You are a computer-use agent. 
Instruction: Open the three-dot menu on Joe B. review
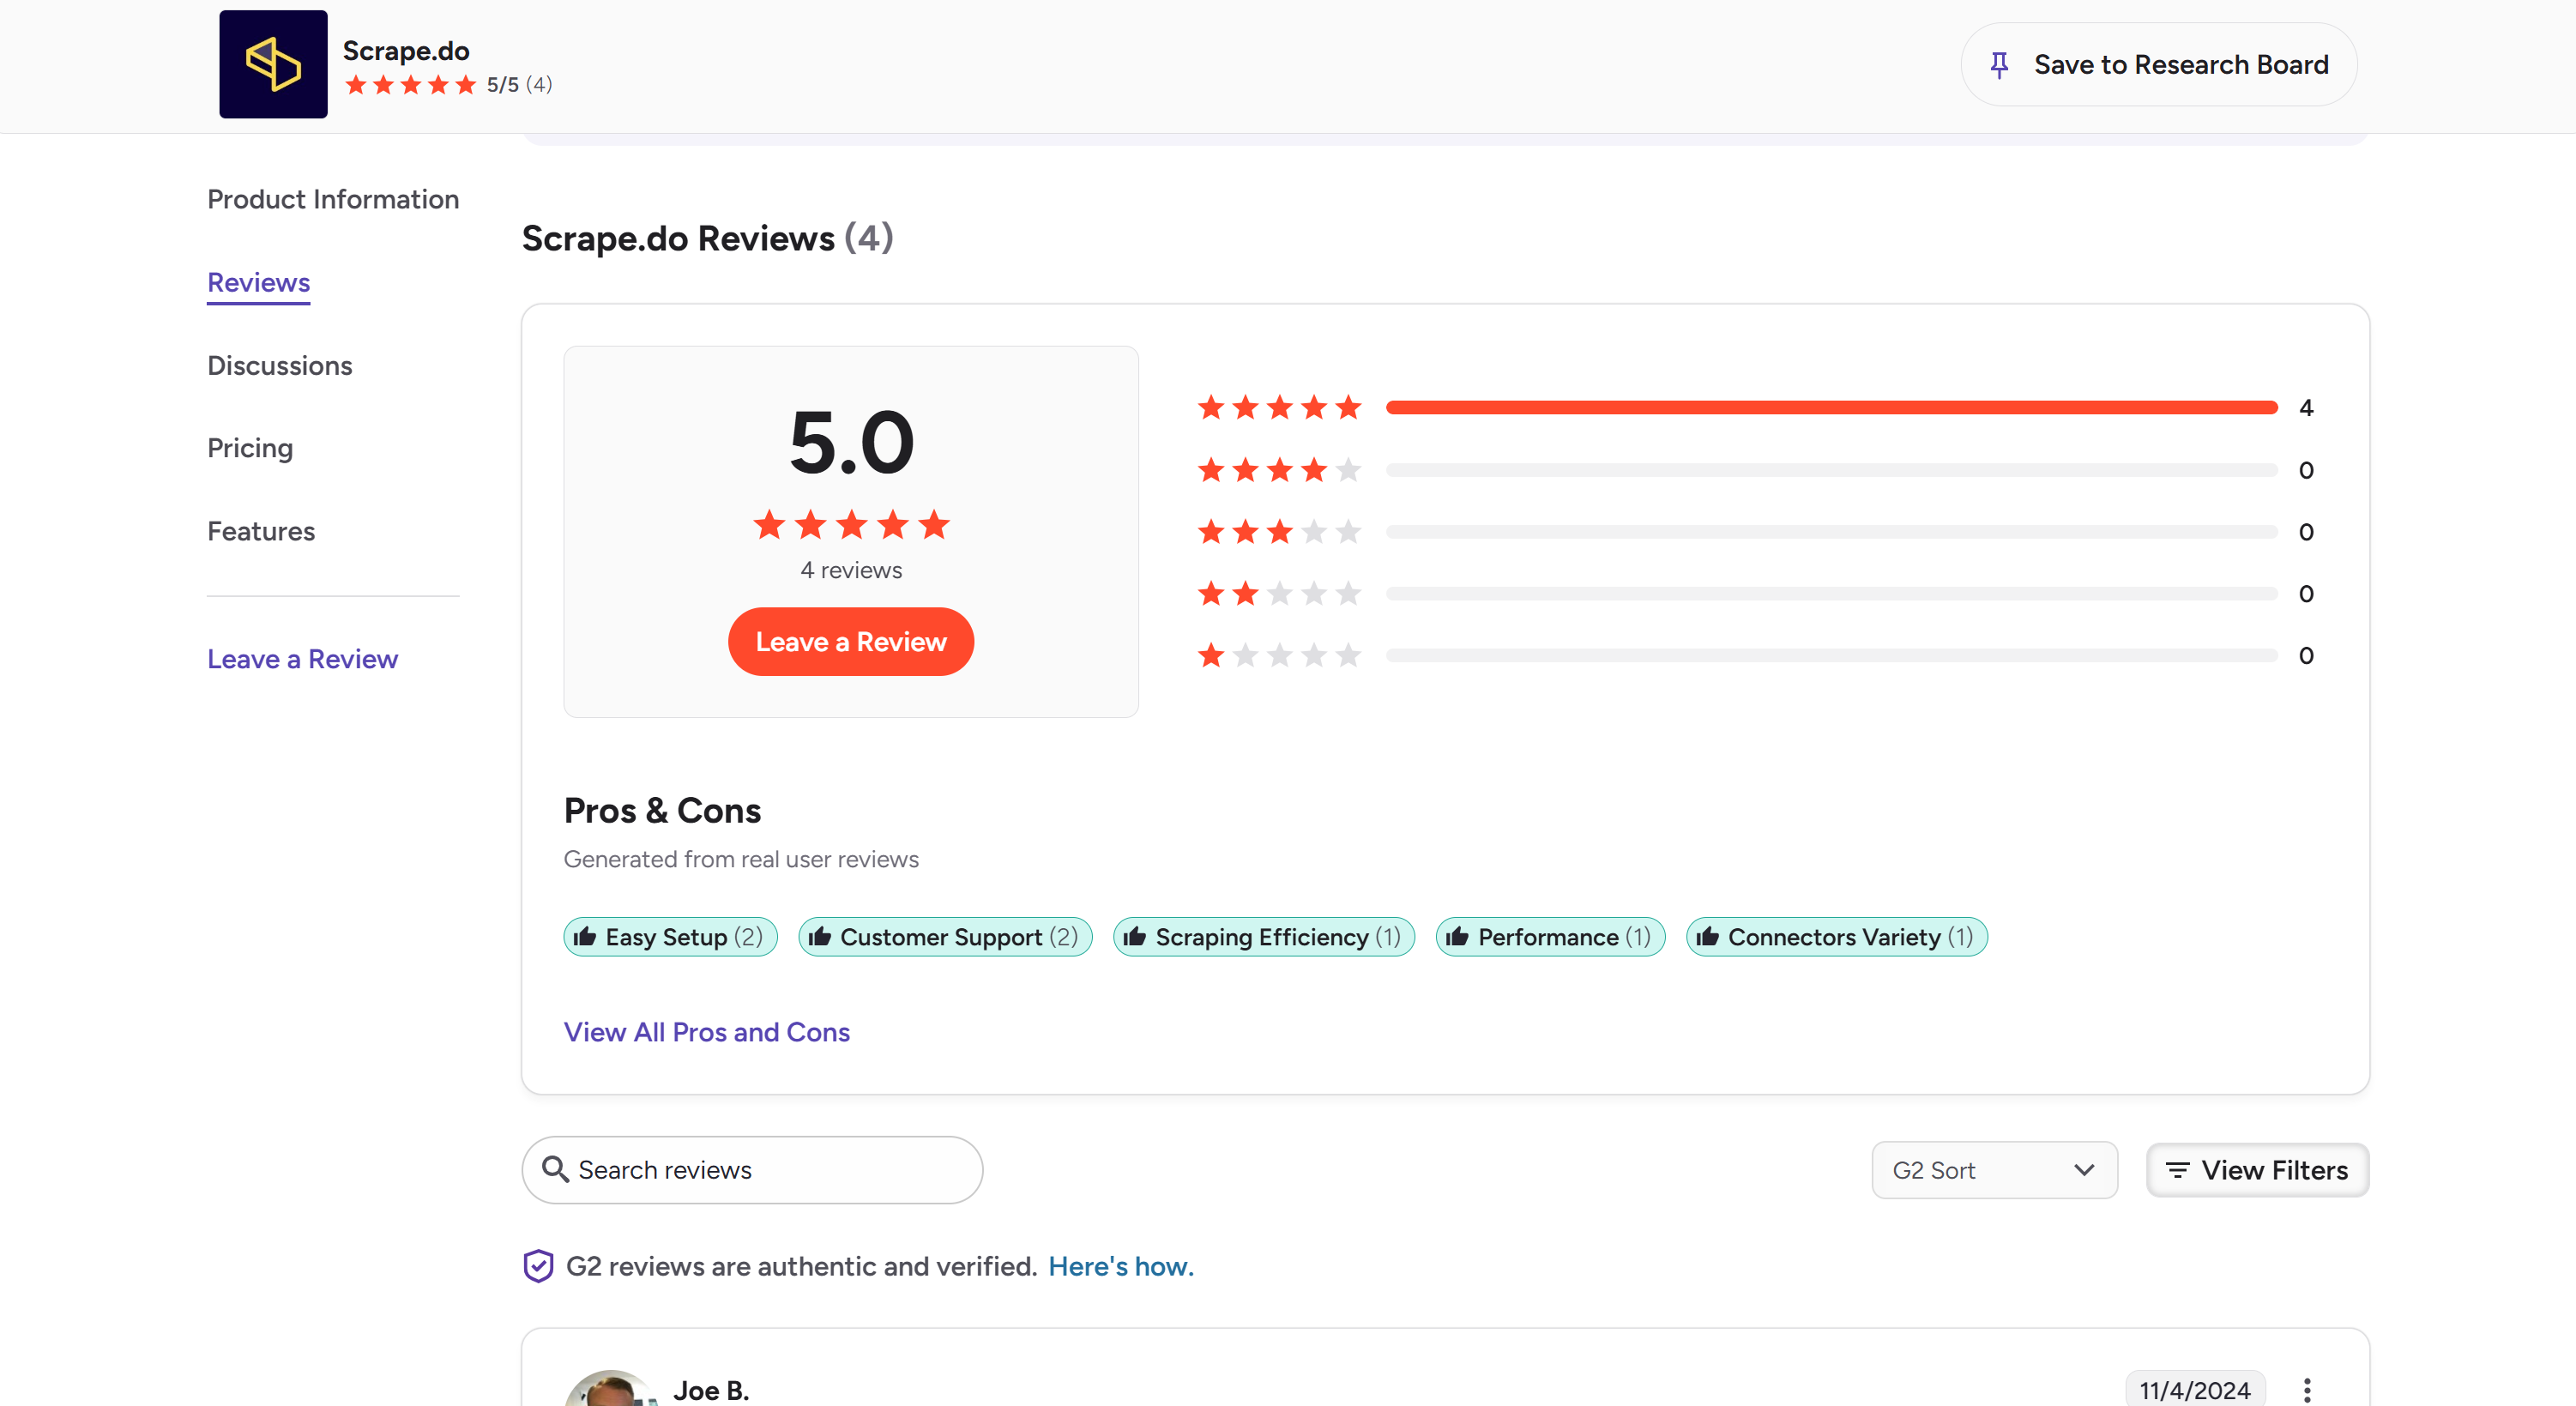2306,1390
